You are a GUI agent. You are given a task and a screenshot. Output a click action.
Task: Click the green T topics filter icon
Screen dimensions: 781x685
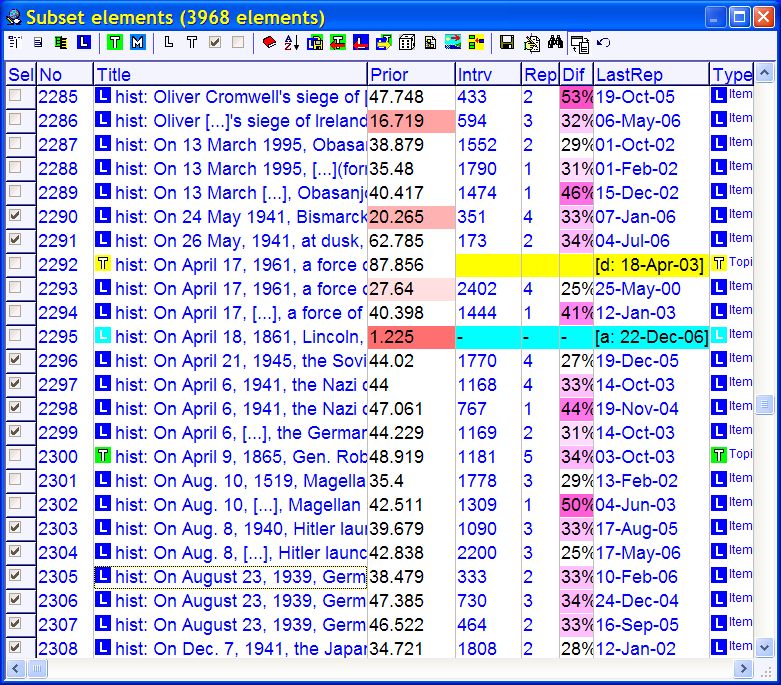tap(115, 43)
